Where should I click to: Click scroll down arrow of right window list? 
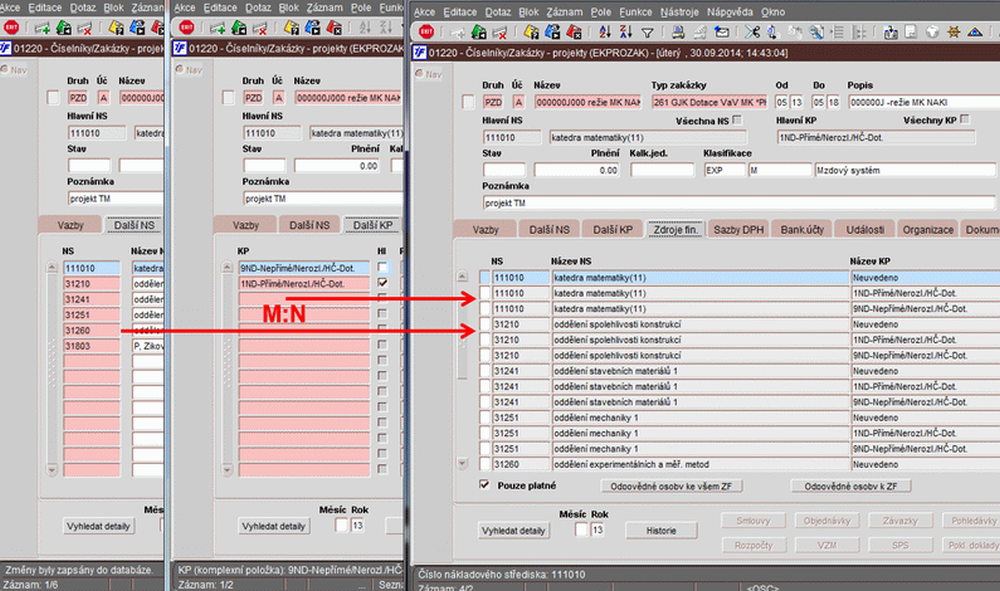click(462, 463)
